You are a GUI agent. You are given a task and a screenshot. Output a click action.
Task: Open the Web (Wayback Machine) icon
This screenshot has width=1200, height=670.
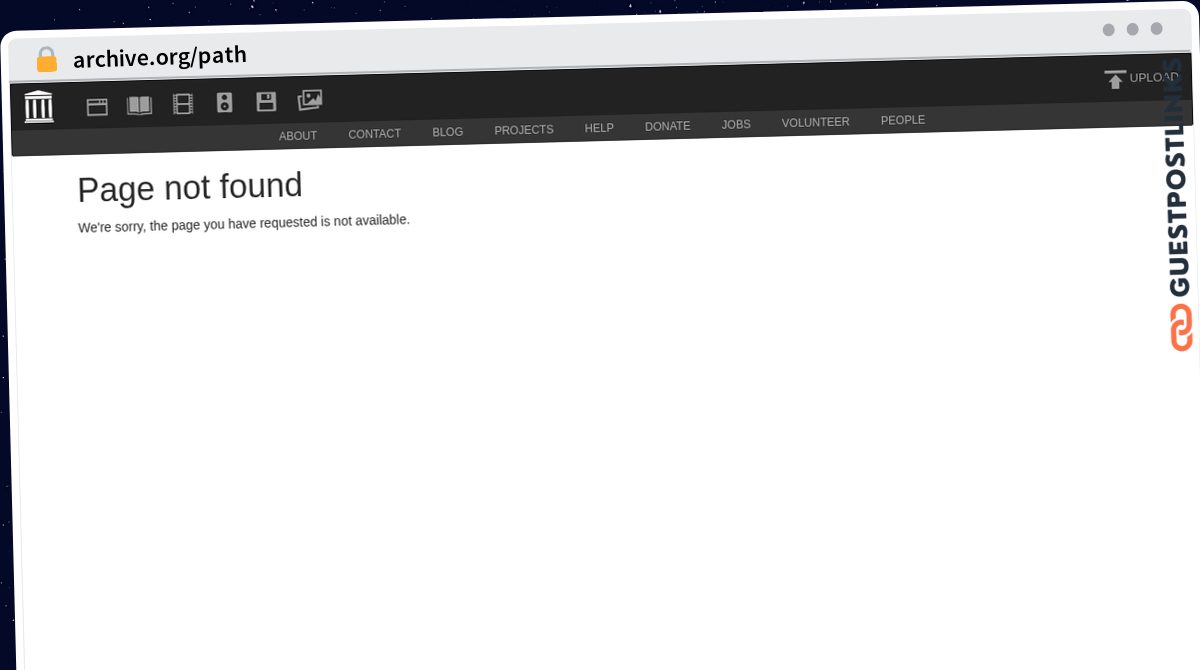97,107
